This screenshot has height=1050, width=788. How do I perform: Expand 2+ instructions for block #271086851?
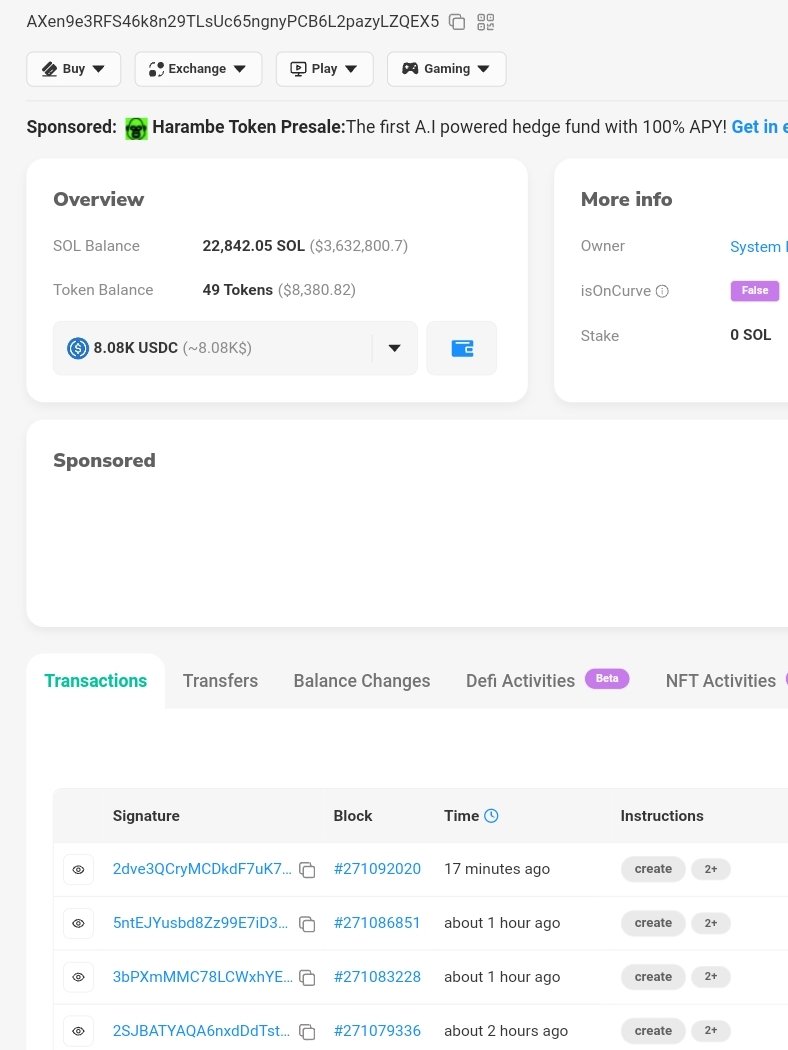pyautogui.click(x=710, y=923)
